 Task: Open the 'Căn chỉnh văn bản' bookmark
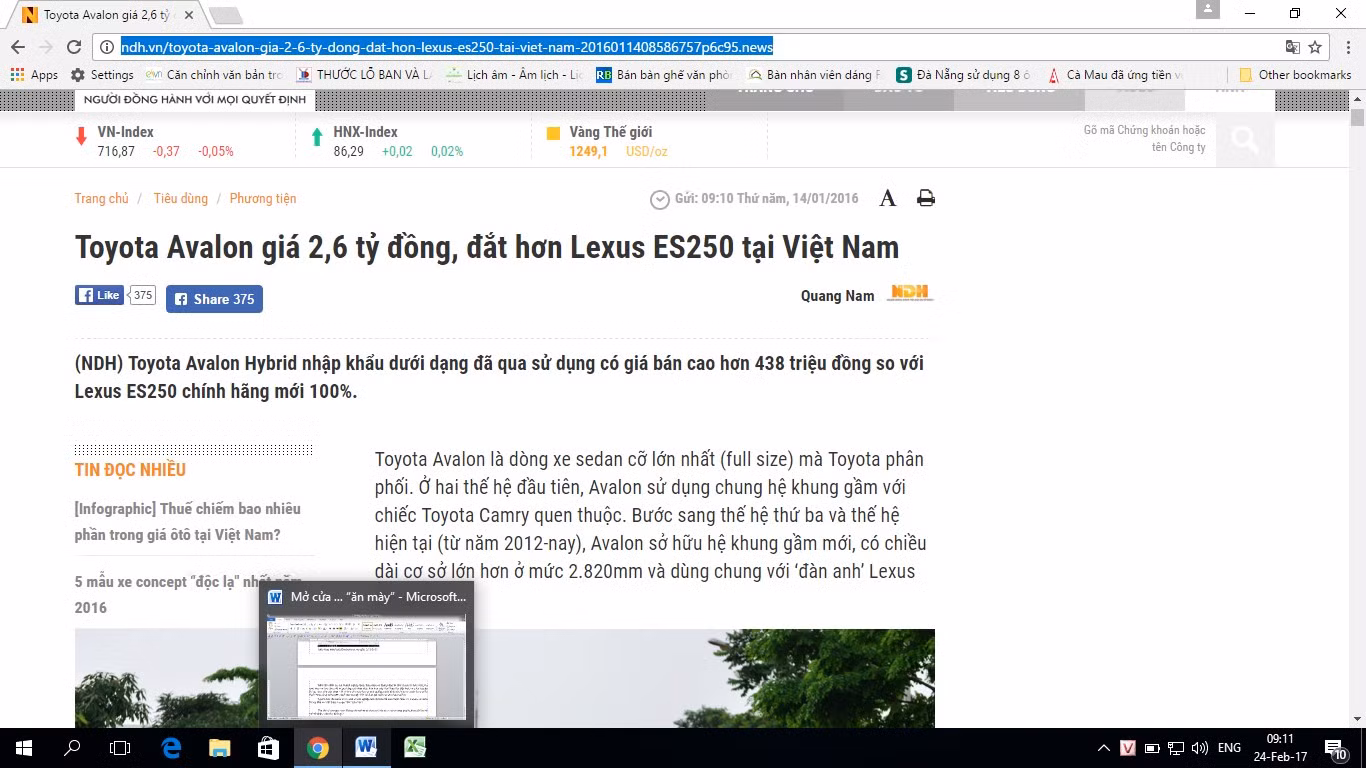215,75
